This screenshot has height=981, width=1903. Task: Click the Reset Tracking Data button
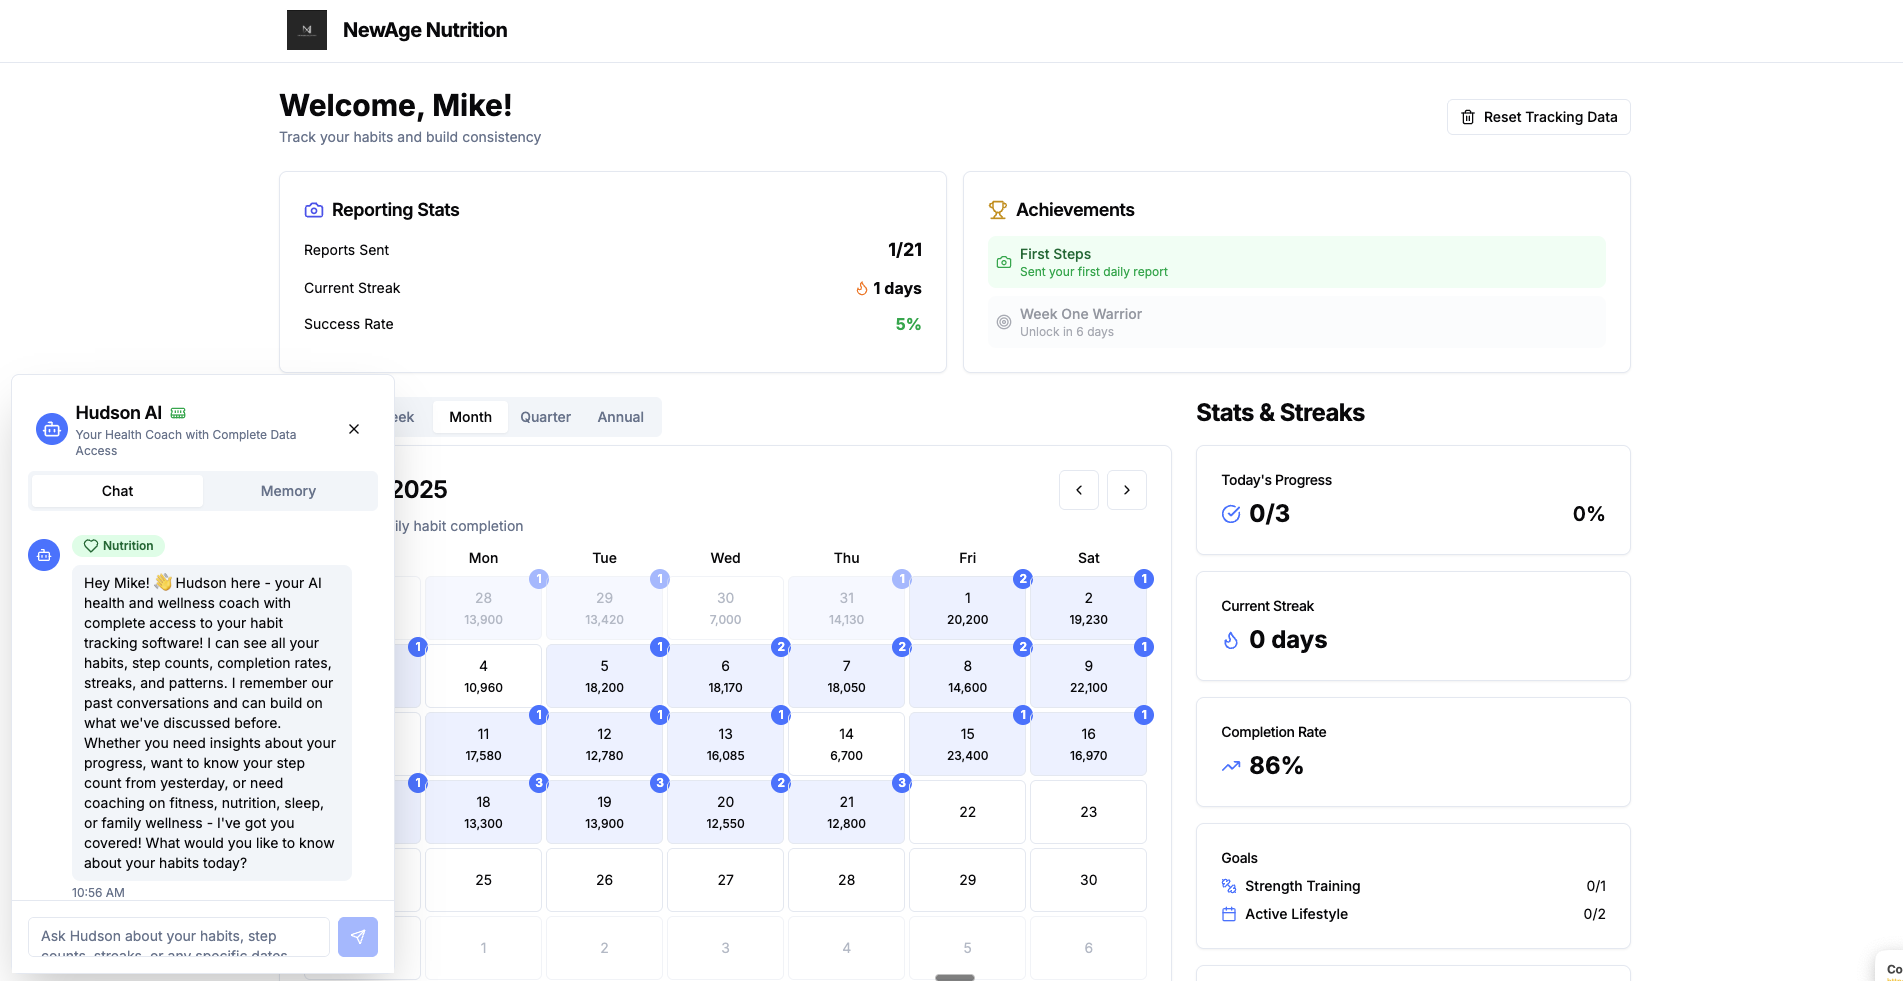point(1538,117)
